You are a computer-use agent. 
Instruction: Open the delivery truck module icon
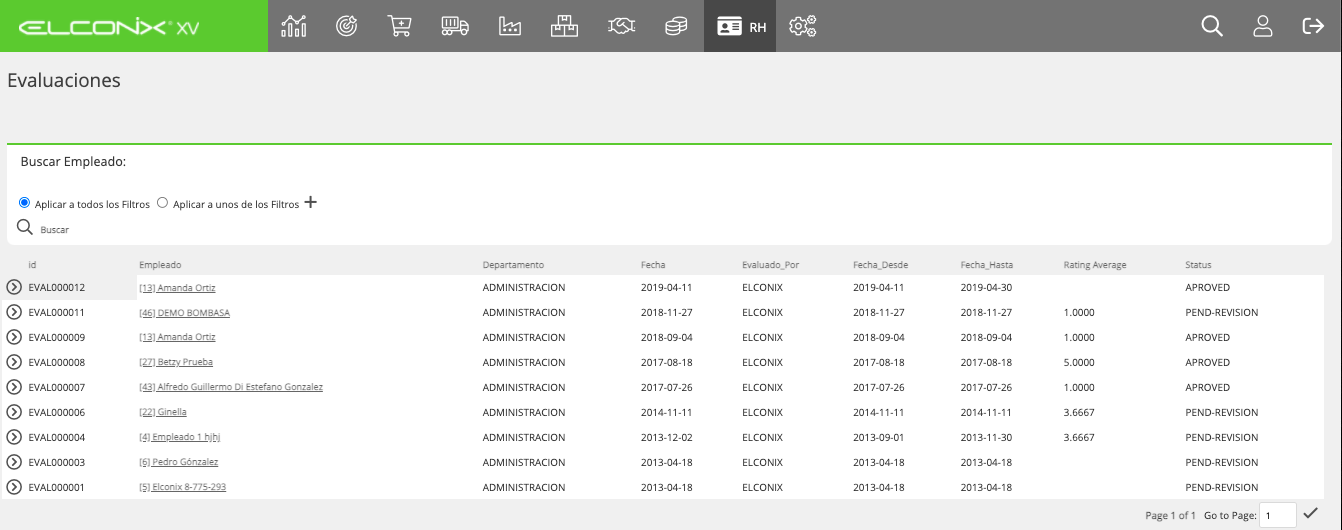point(455,26)
